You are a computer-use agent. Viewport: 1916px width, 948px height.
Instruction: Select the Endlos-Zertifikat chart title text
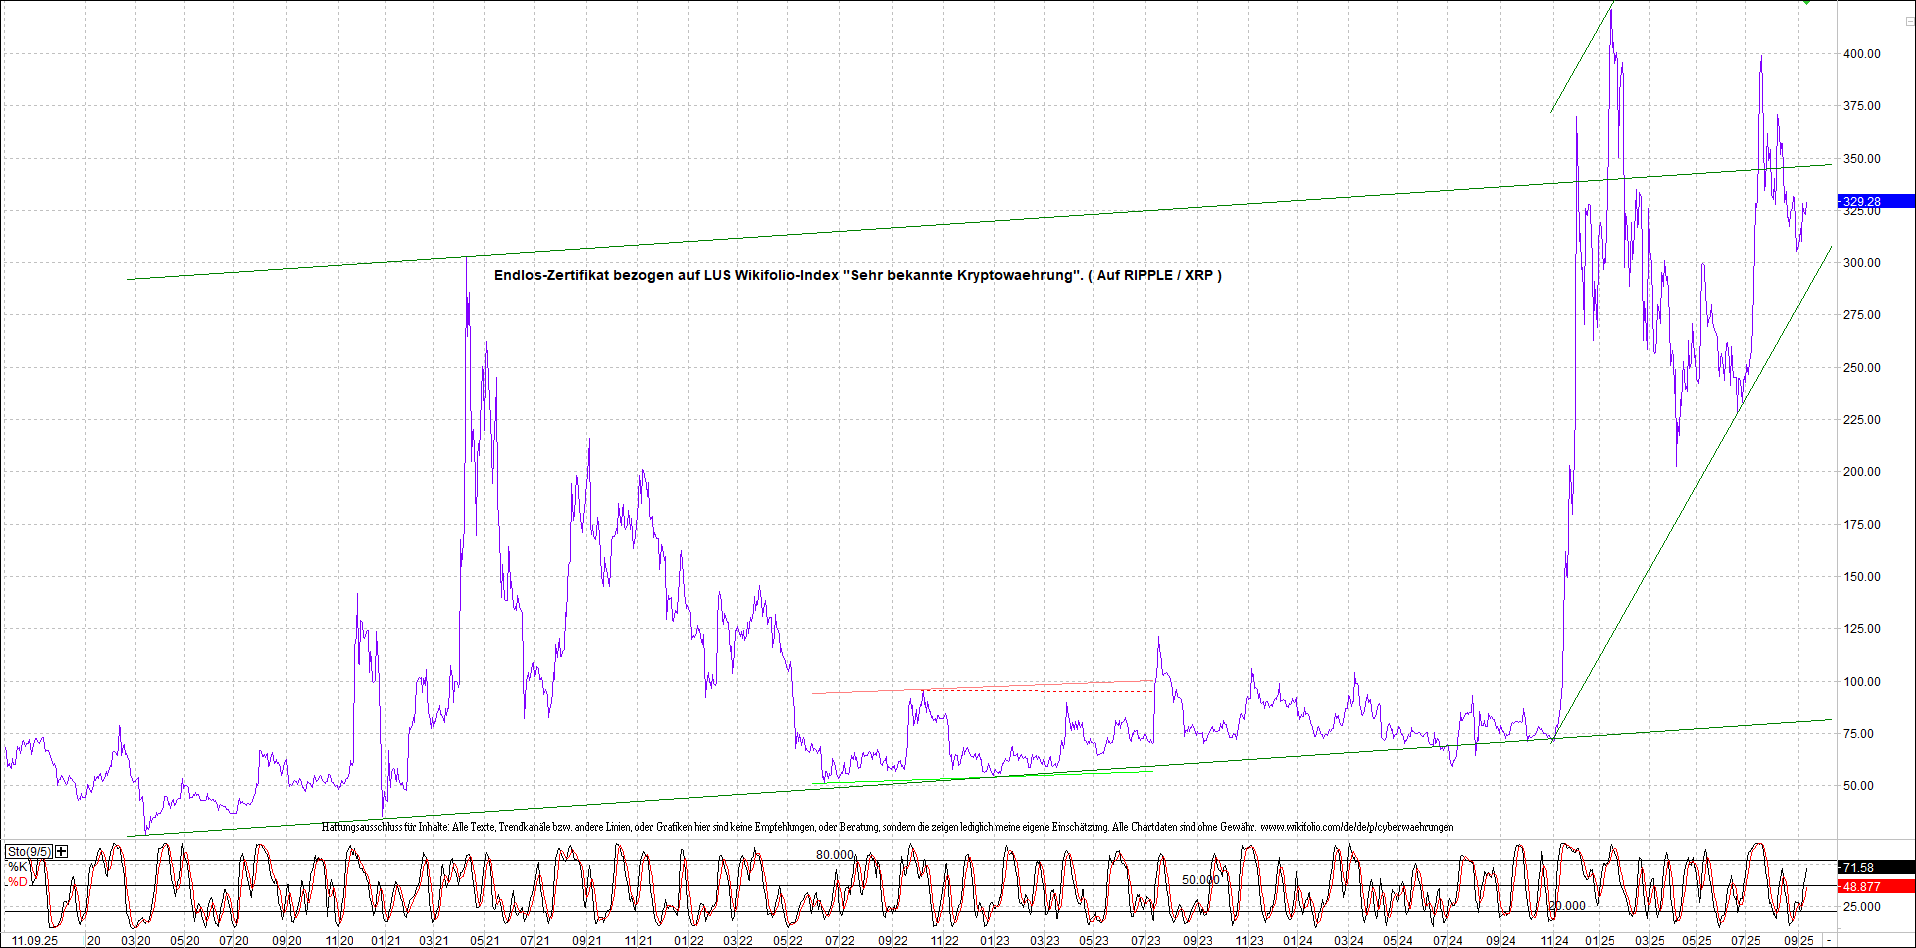point(857,275)
